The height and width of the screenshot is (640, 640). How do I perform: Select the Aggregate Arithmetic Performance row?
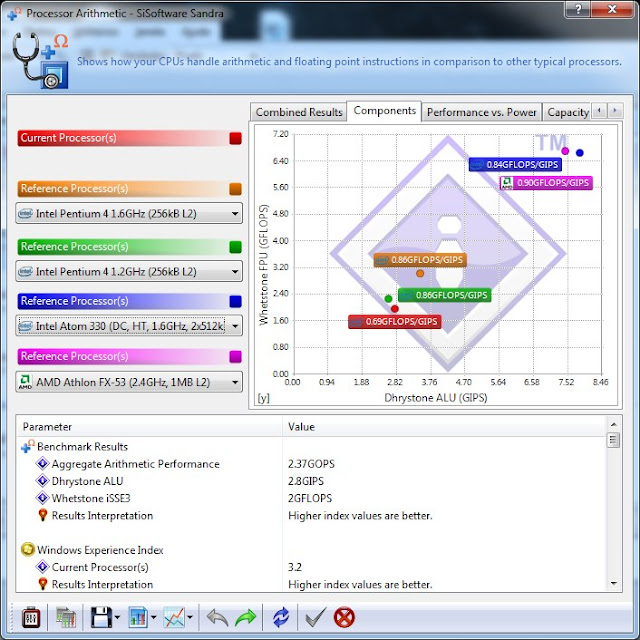pos(311,464)
